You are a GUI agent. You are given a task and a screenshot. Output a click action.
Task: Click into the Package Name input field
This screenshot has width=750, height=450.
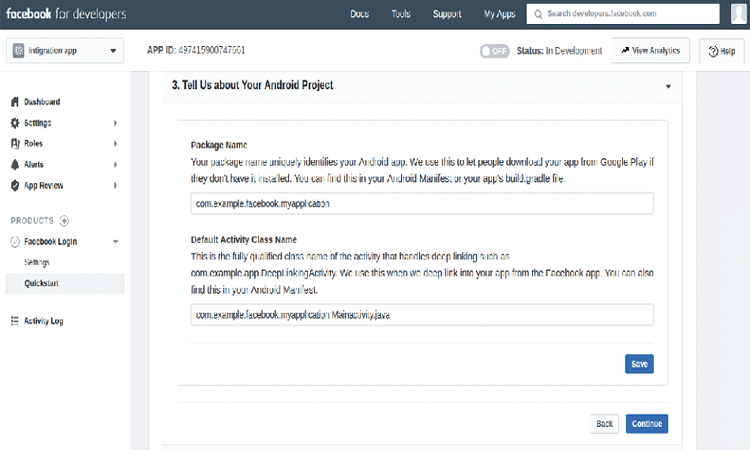pyautogui.click(x=422, y=203)
